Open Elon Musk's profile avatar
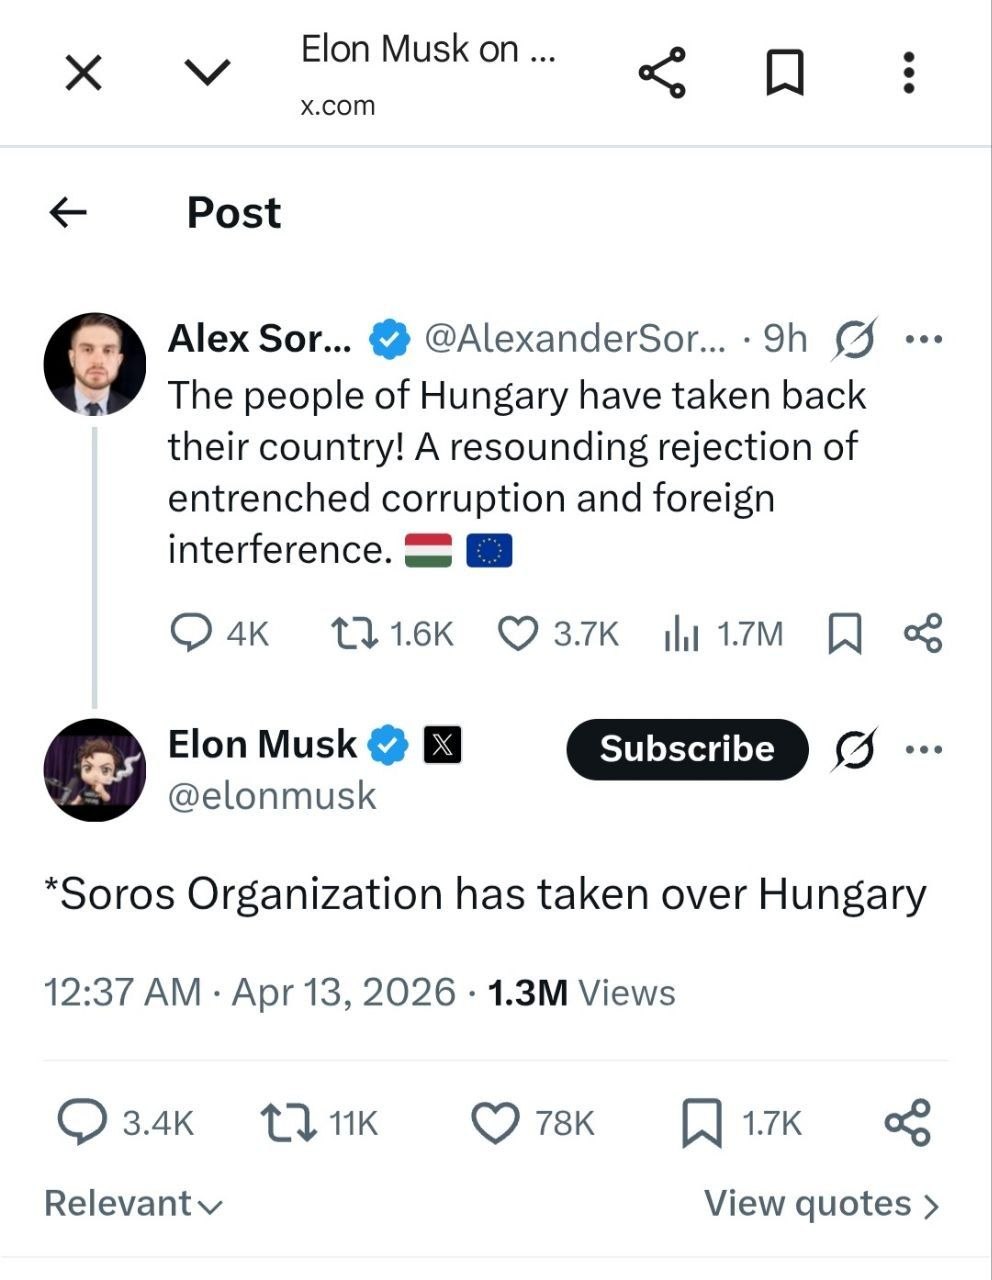The image size is (992, 1280). click(95, 770)
